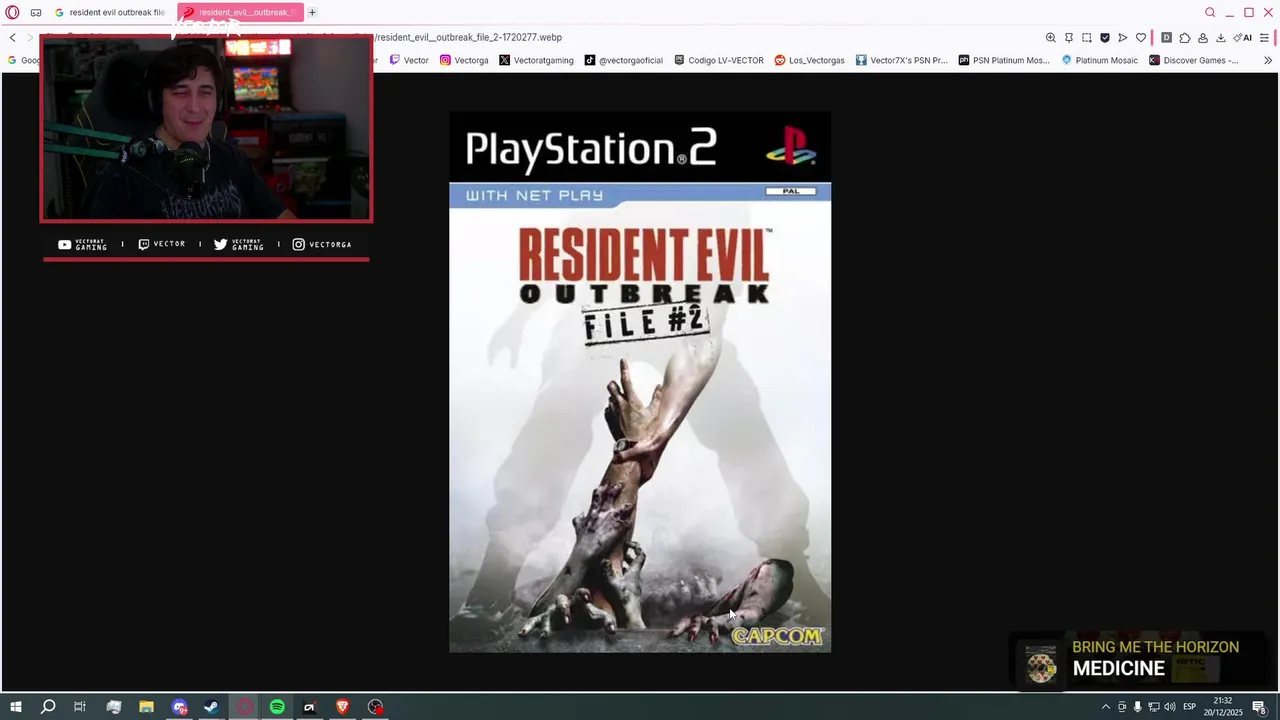Viewport: 1280px width, 720px height.
Task: Add page to bookmarks with heart icon
Action: pos(1141,37)
